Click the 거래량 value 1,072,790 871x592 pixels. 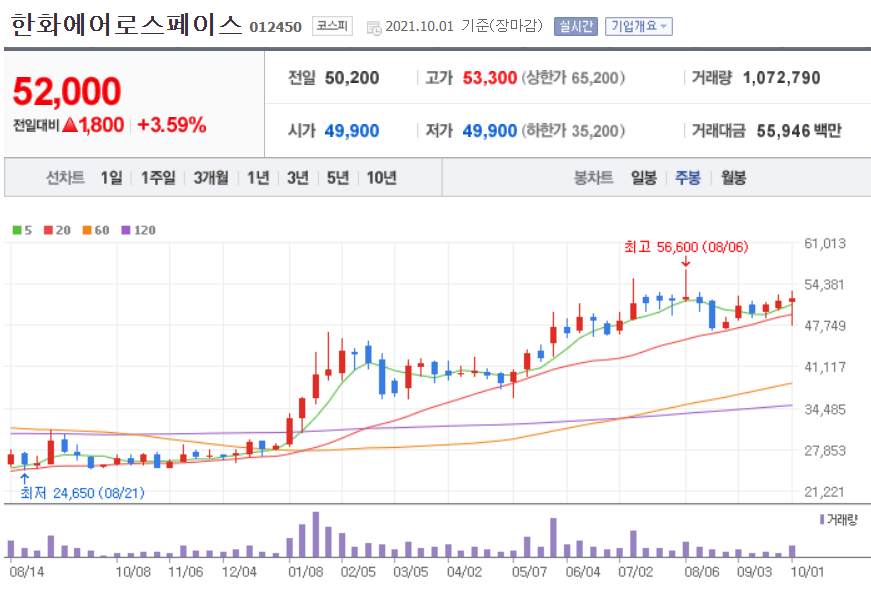(782, 78)
